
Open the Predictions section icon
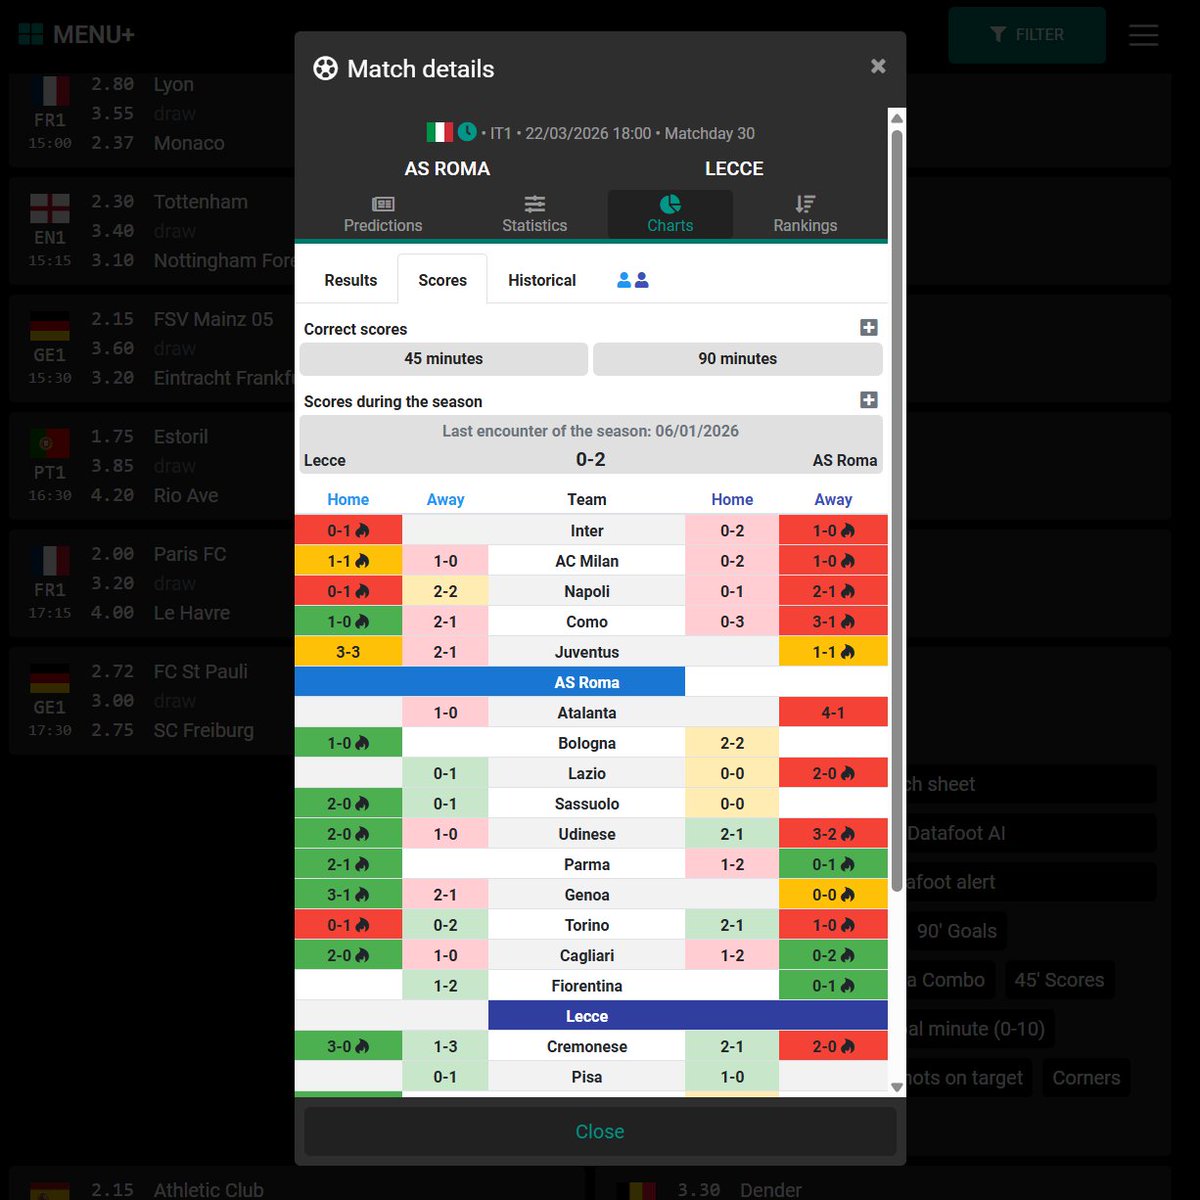click(382, 204)
